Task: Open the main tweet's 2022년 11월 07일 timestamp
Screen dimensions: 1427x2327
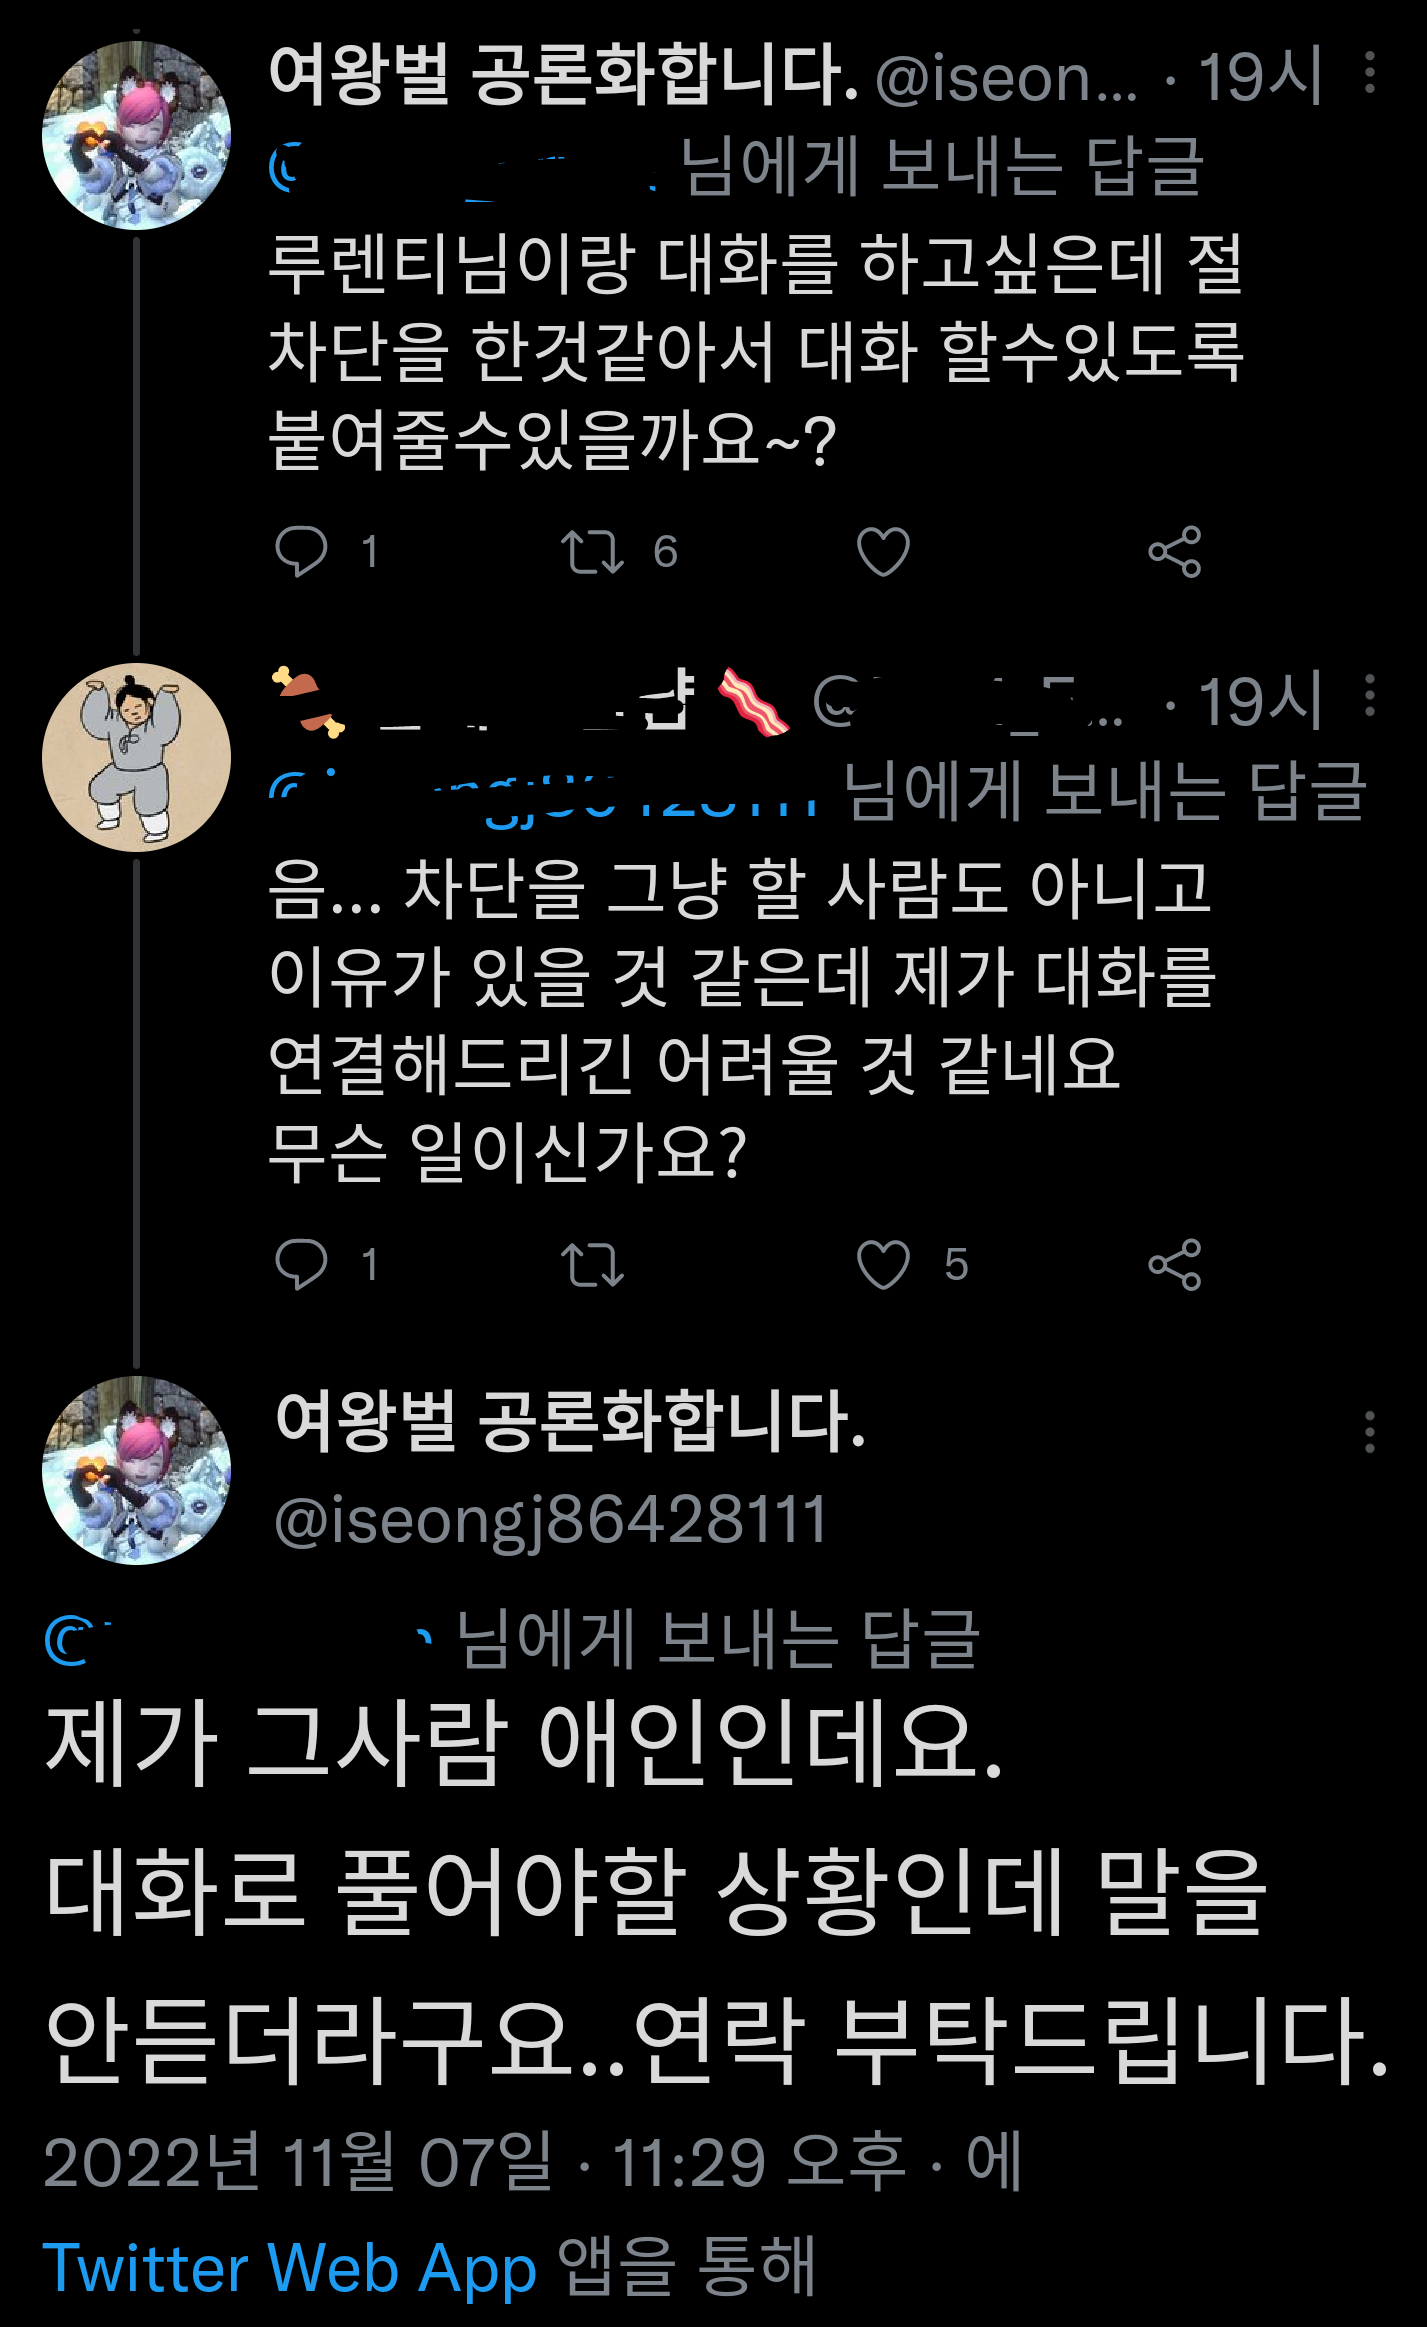Action: [296, 2162]
